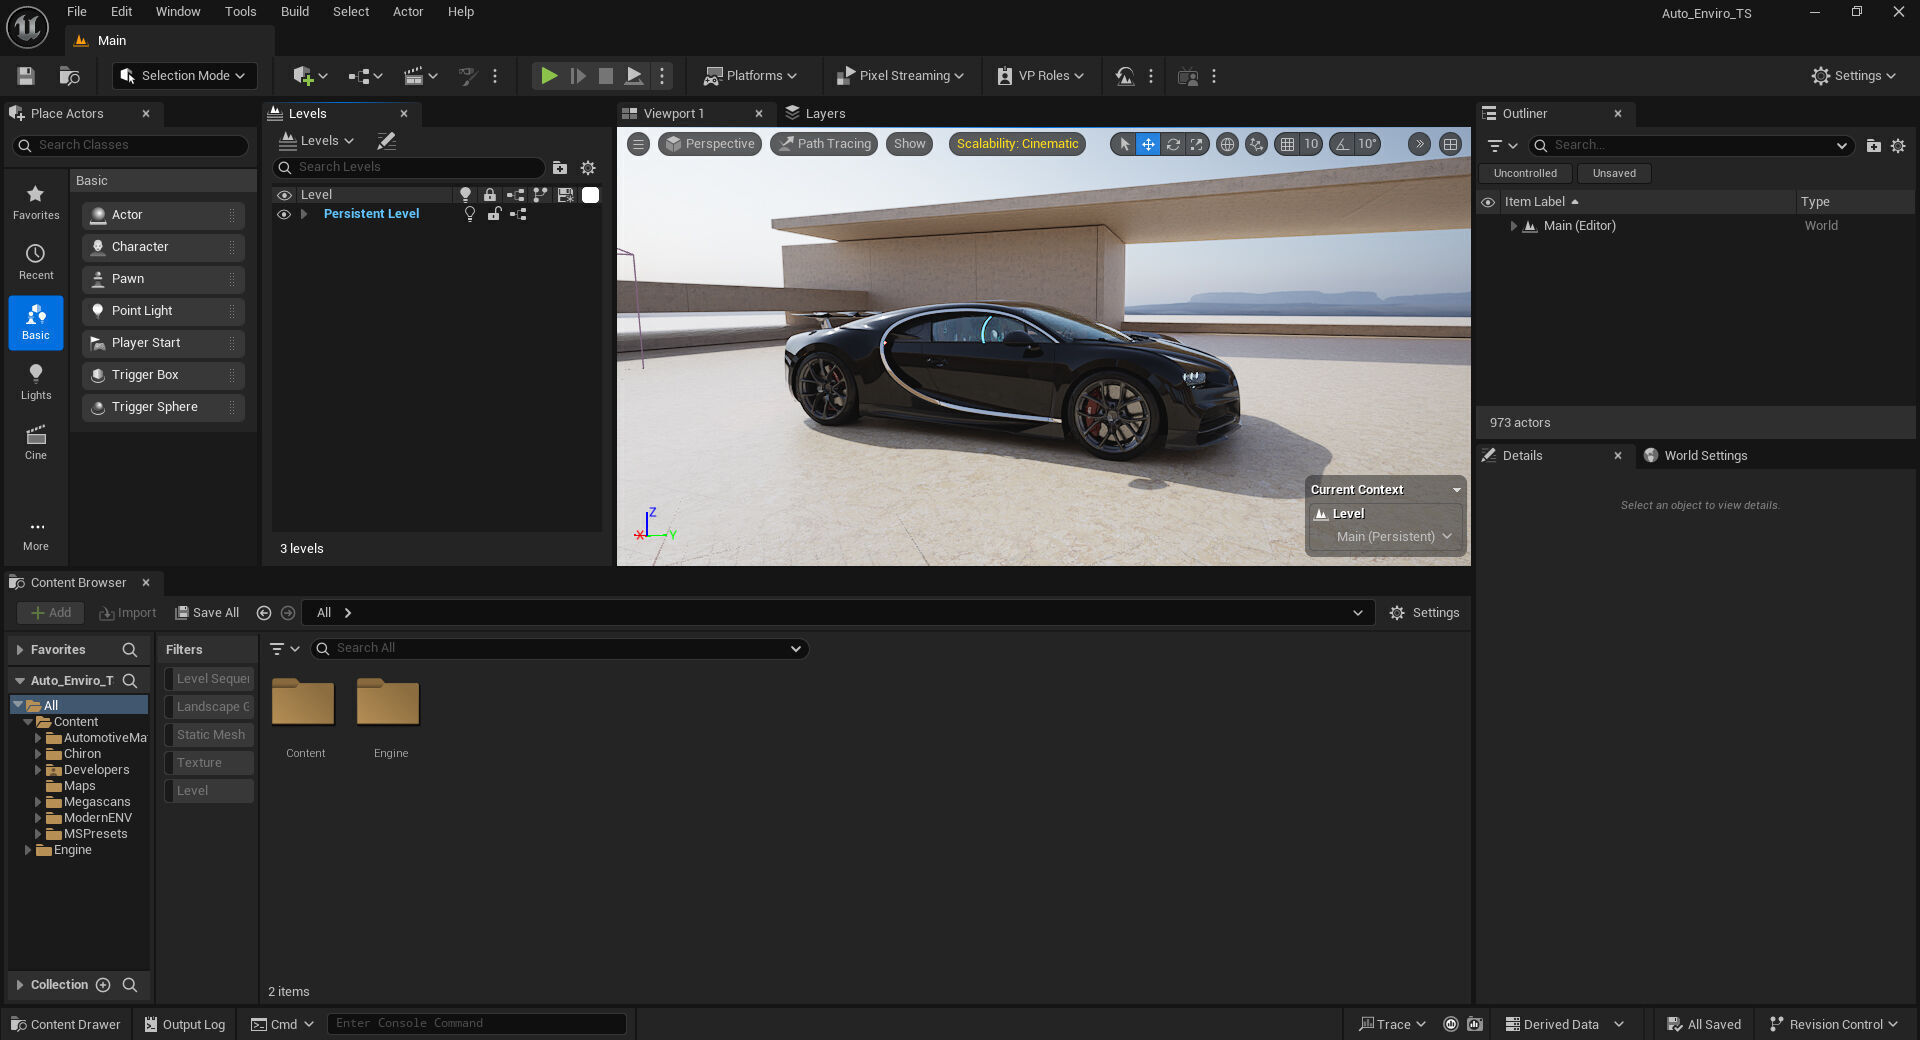The image size is (1920, 1040).
Task: Open the Cine category in Place Actors
Action: (x=36, y=442)
